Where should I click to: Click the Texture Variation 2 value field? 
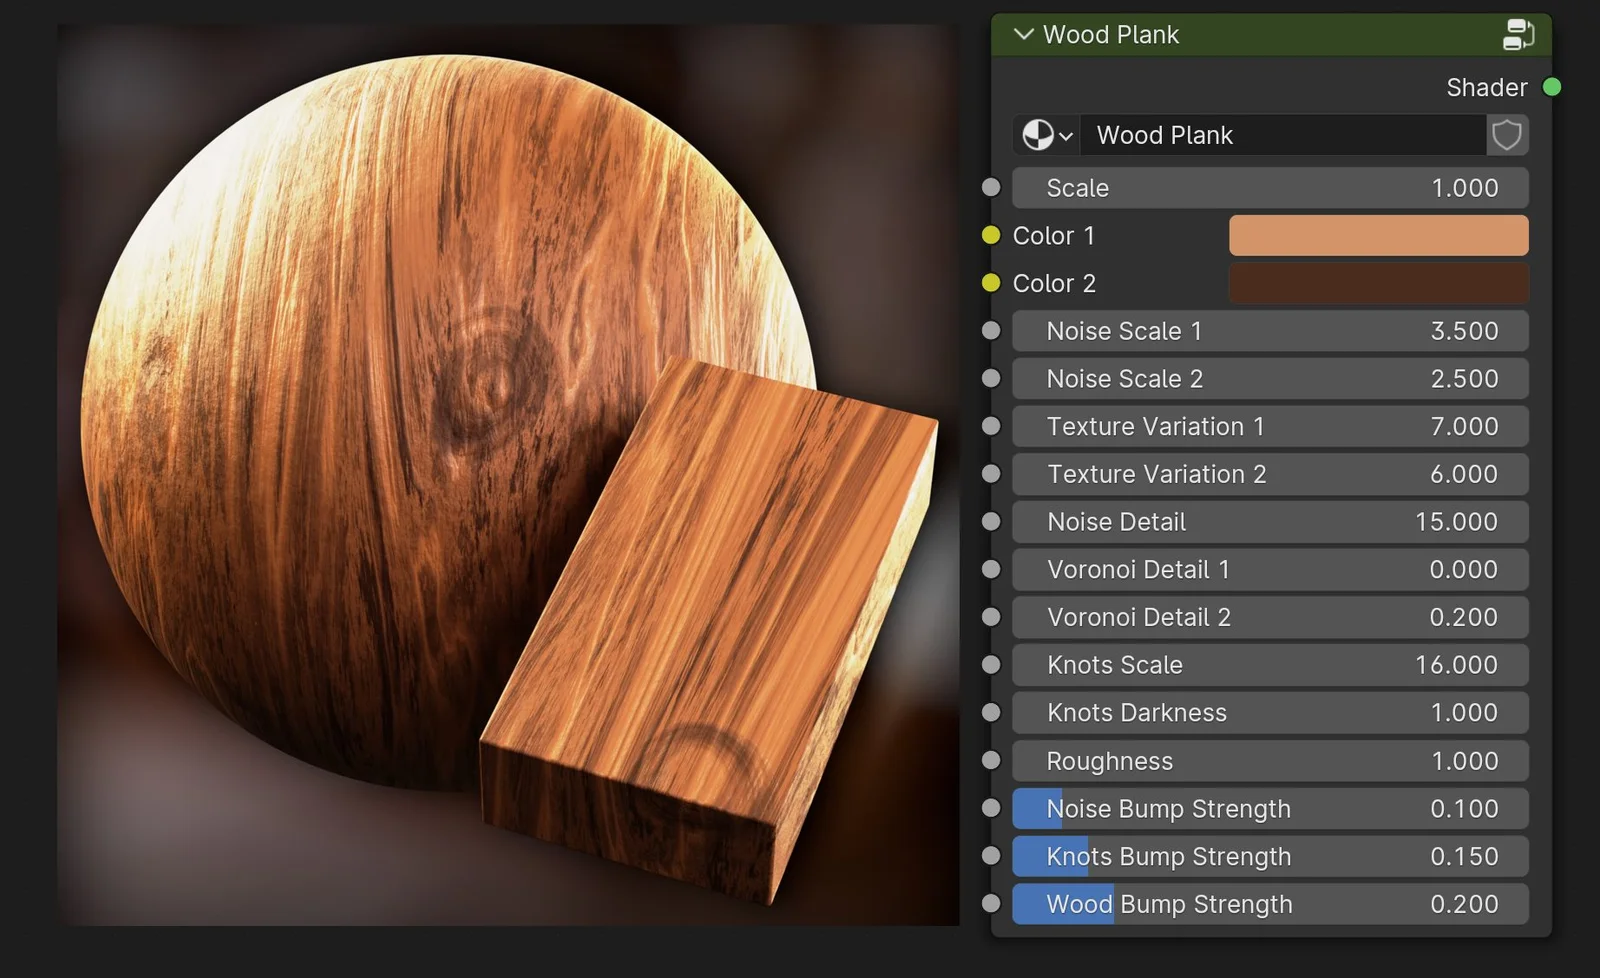point(1269,474)
